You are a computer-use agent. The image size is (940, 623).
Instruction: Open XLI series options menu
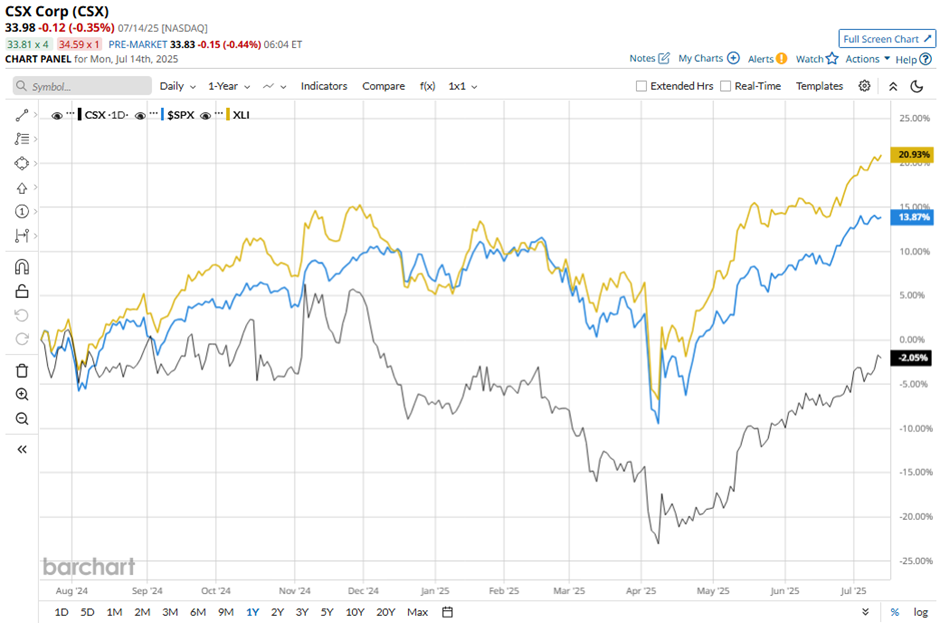point(219,112)
